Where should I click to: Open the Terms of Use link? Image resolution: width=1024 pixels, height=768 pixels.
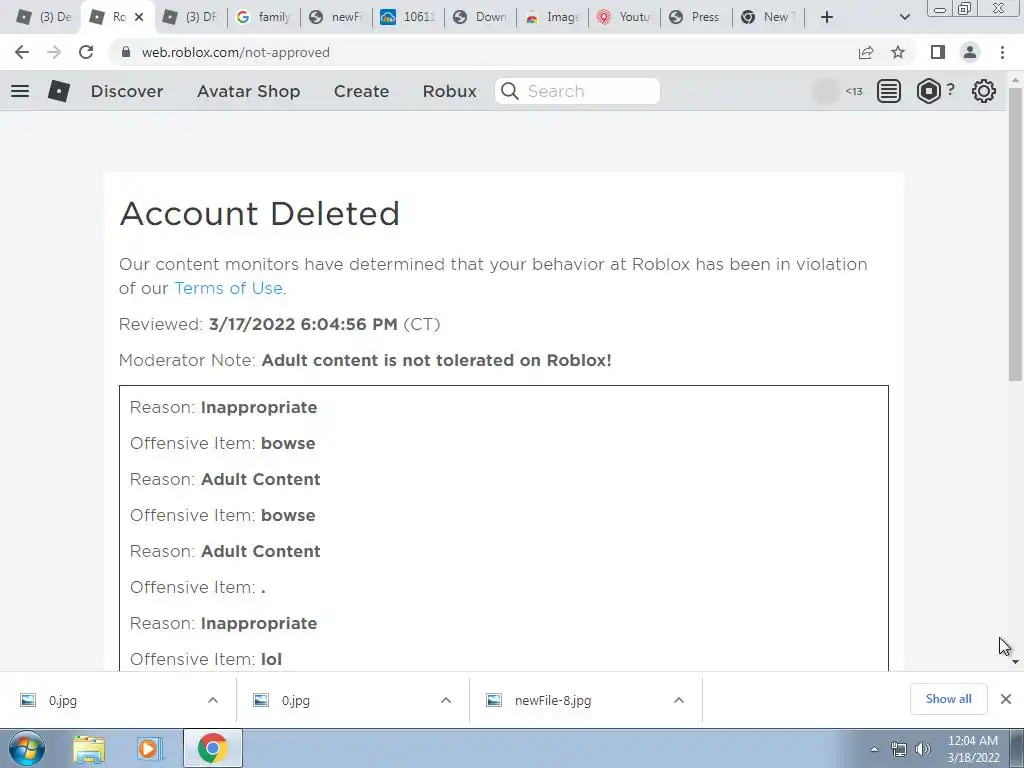click(229, 288)
